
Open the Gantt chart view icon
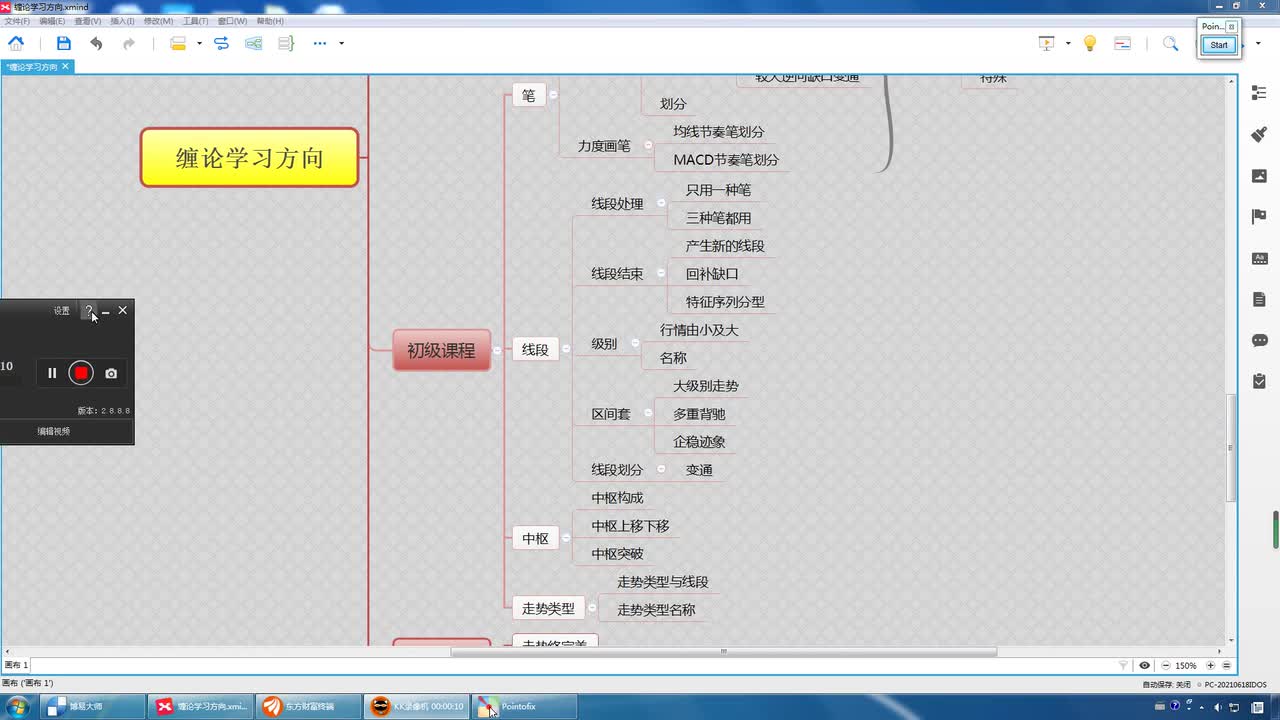tap(1122, 43)
